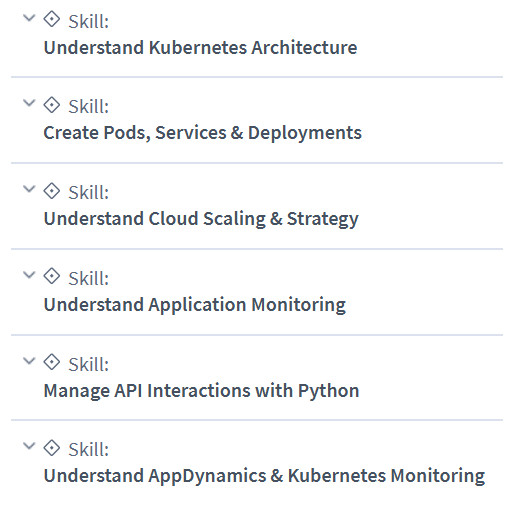Image resolution: width=514 pixels, height=506 pixels.
Task: Click the Skill: label above AppDynamics & Kubernetes
Action: [x=89, y=450]
